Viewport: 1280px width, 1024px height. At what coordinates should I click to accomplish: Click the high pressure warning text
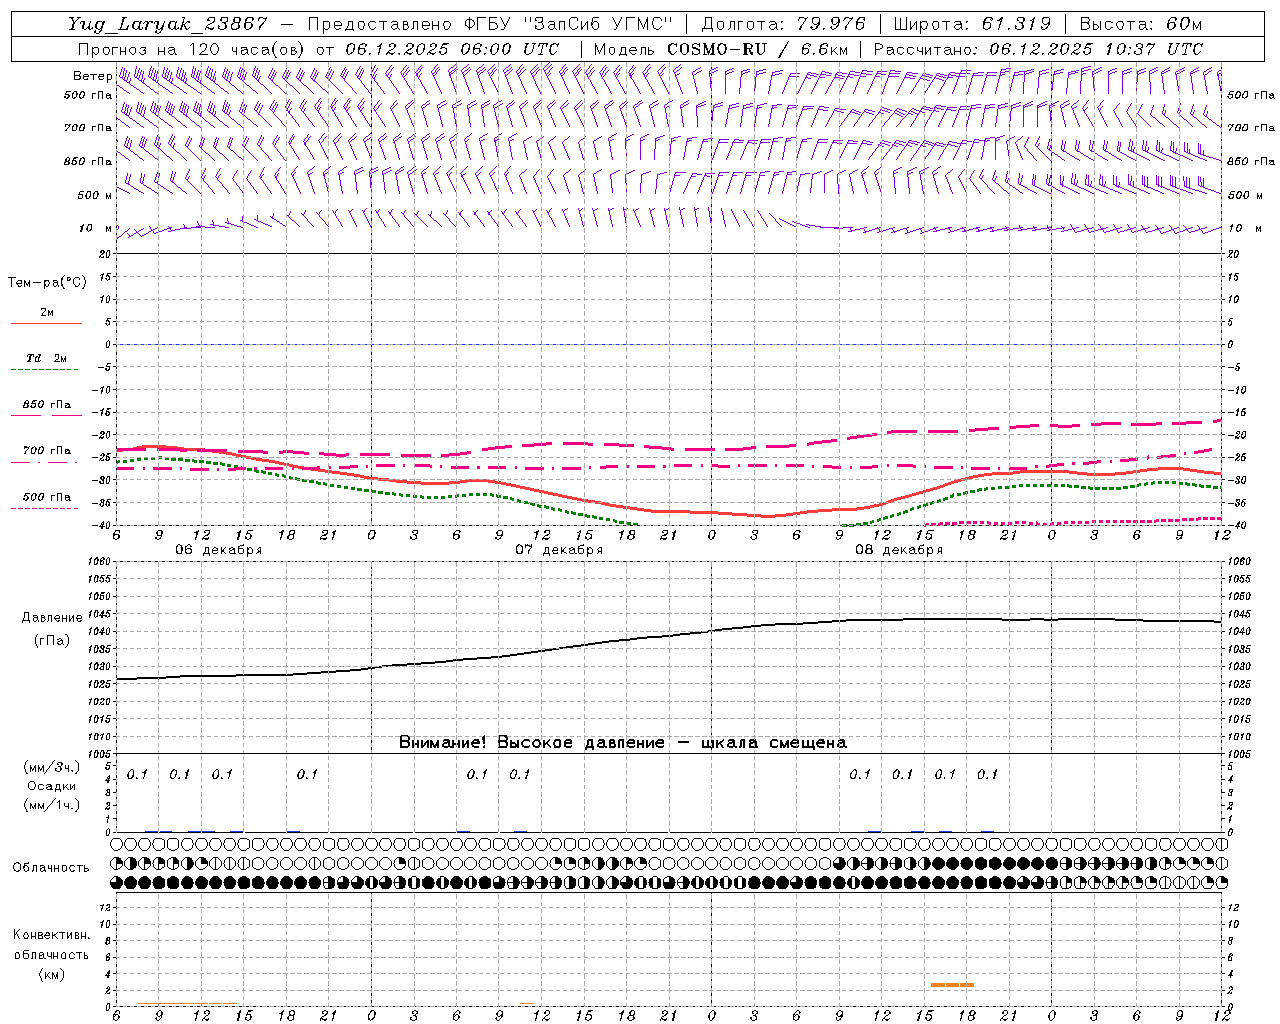[x=622, y=742]
